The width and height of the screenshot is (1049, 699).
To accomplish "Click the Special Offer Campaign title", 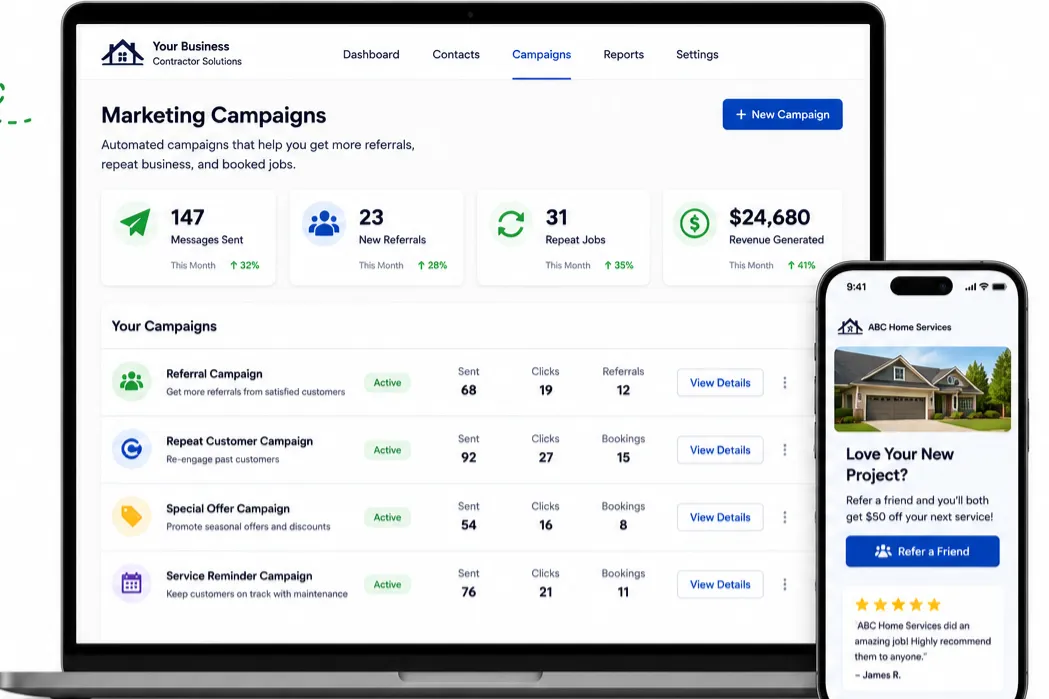I will 228,508.
